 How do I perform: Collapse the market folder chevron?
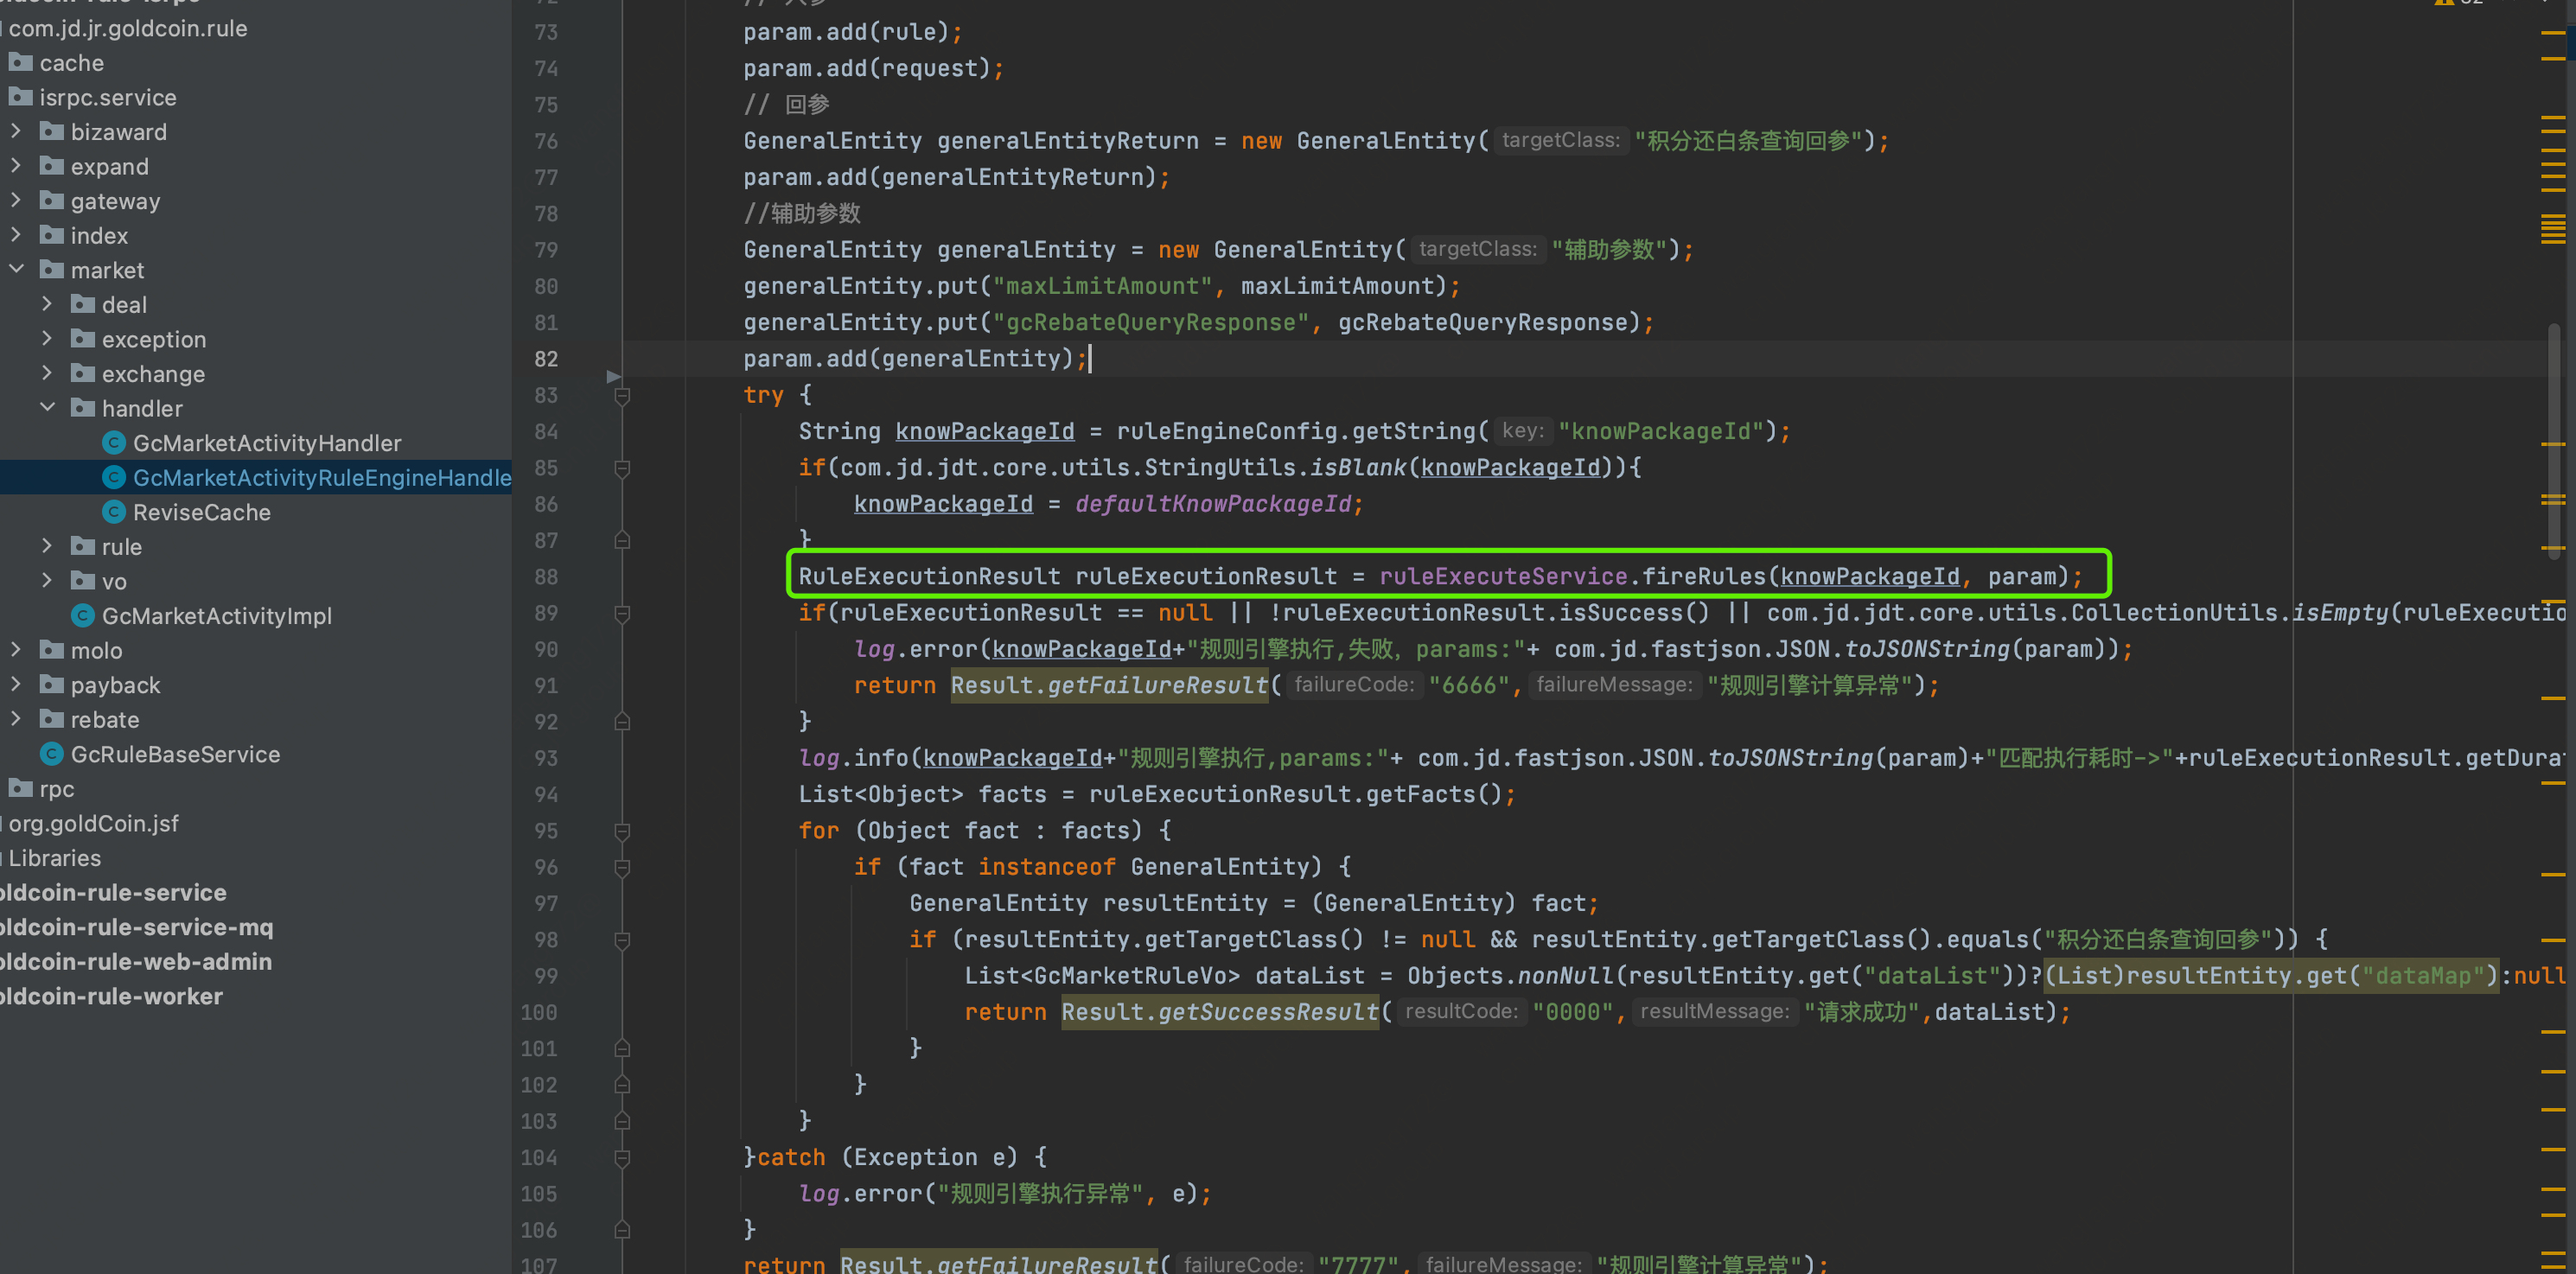(16, 270)
